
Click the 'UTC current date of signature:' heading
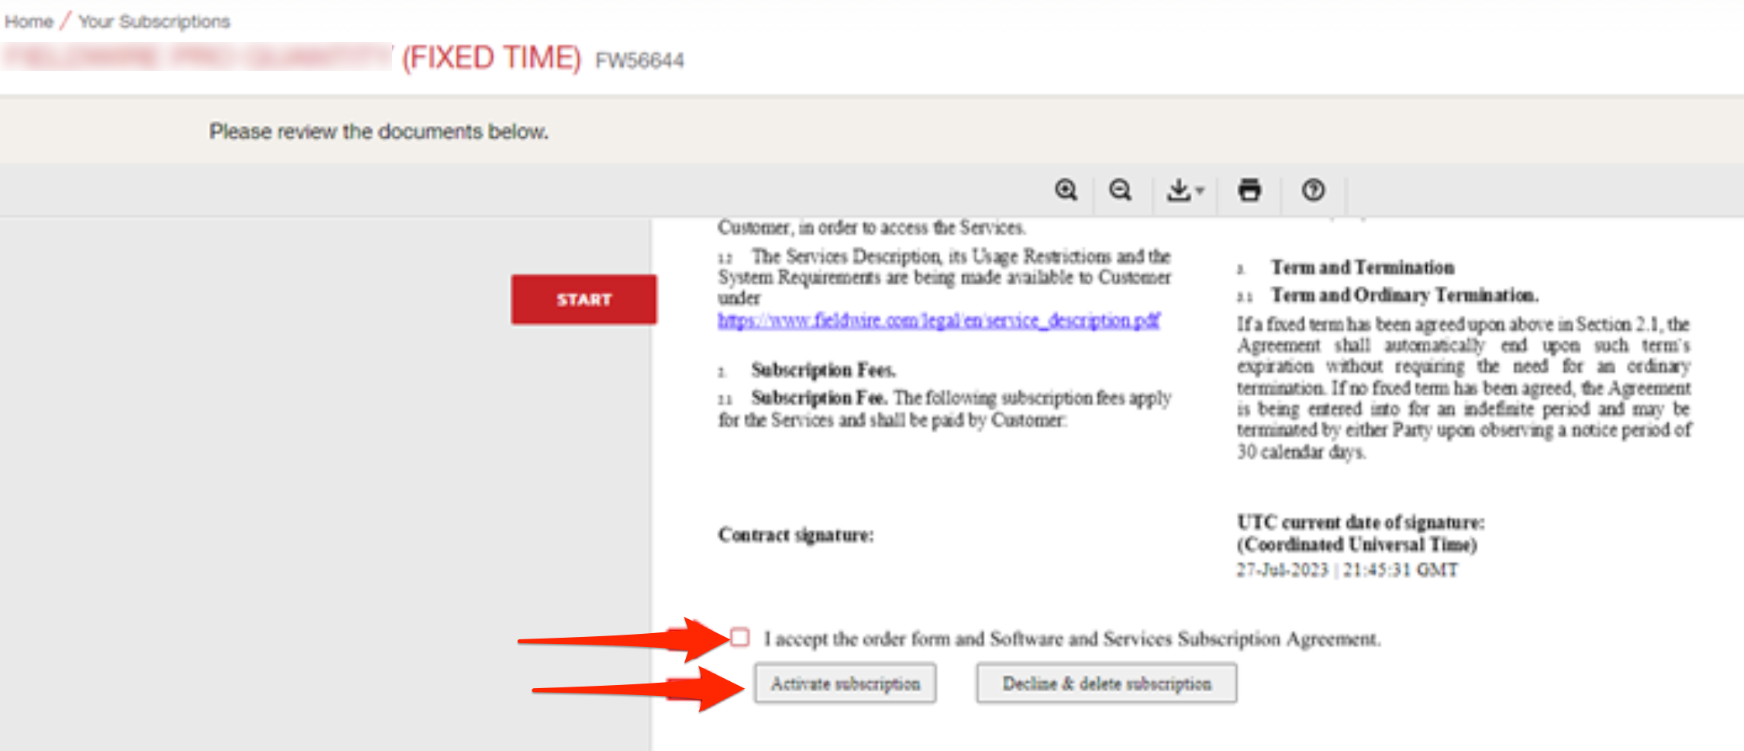1360,522
